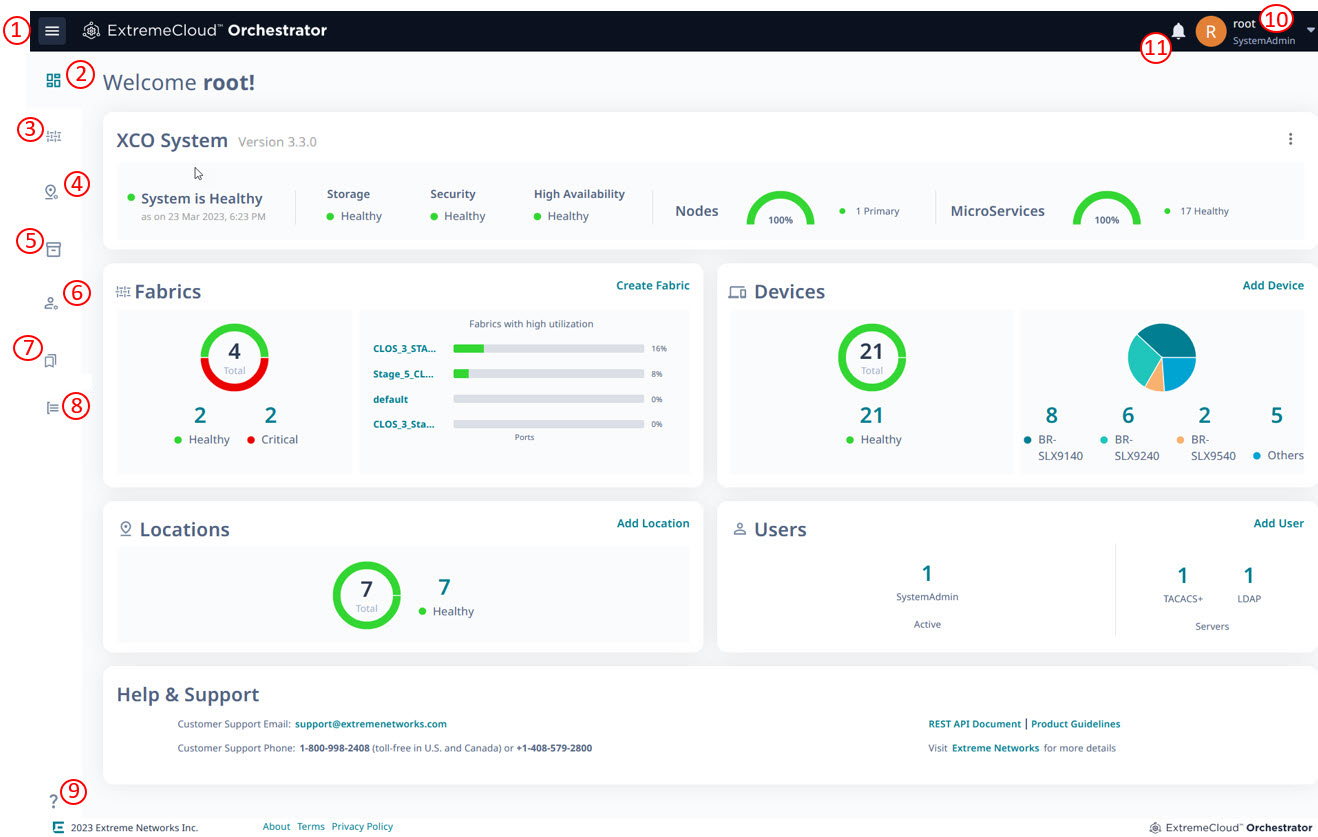The height and width of the screenshot is (837, 1318).
Task: Click the Stage_5_CL... 8% utilization bar
Action: [548, 374]
